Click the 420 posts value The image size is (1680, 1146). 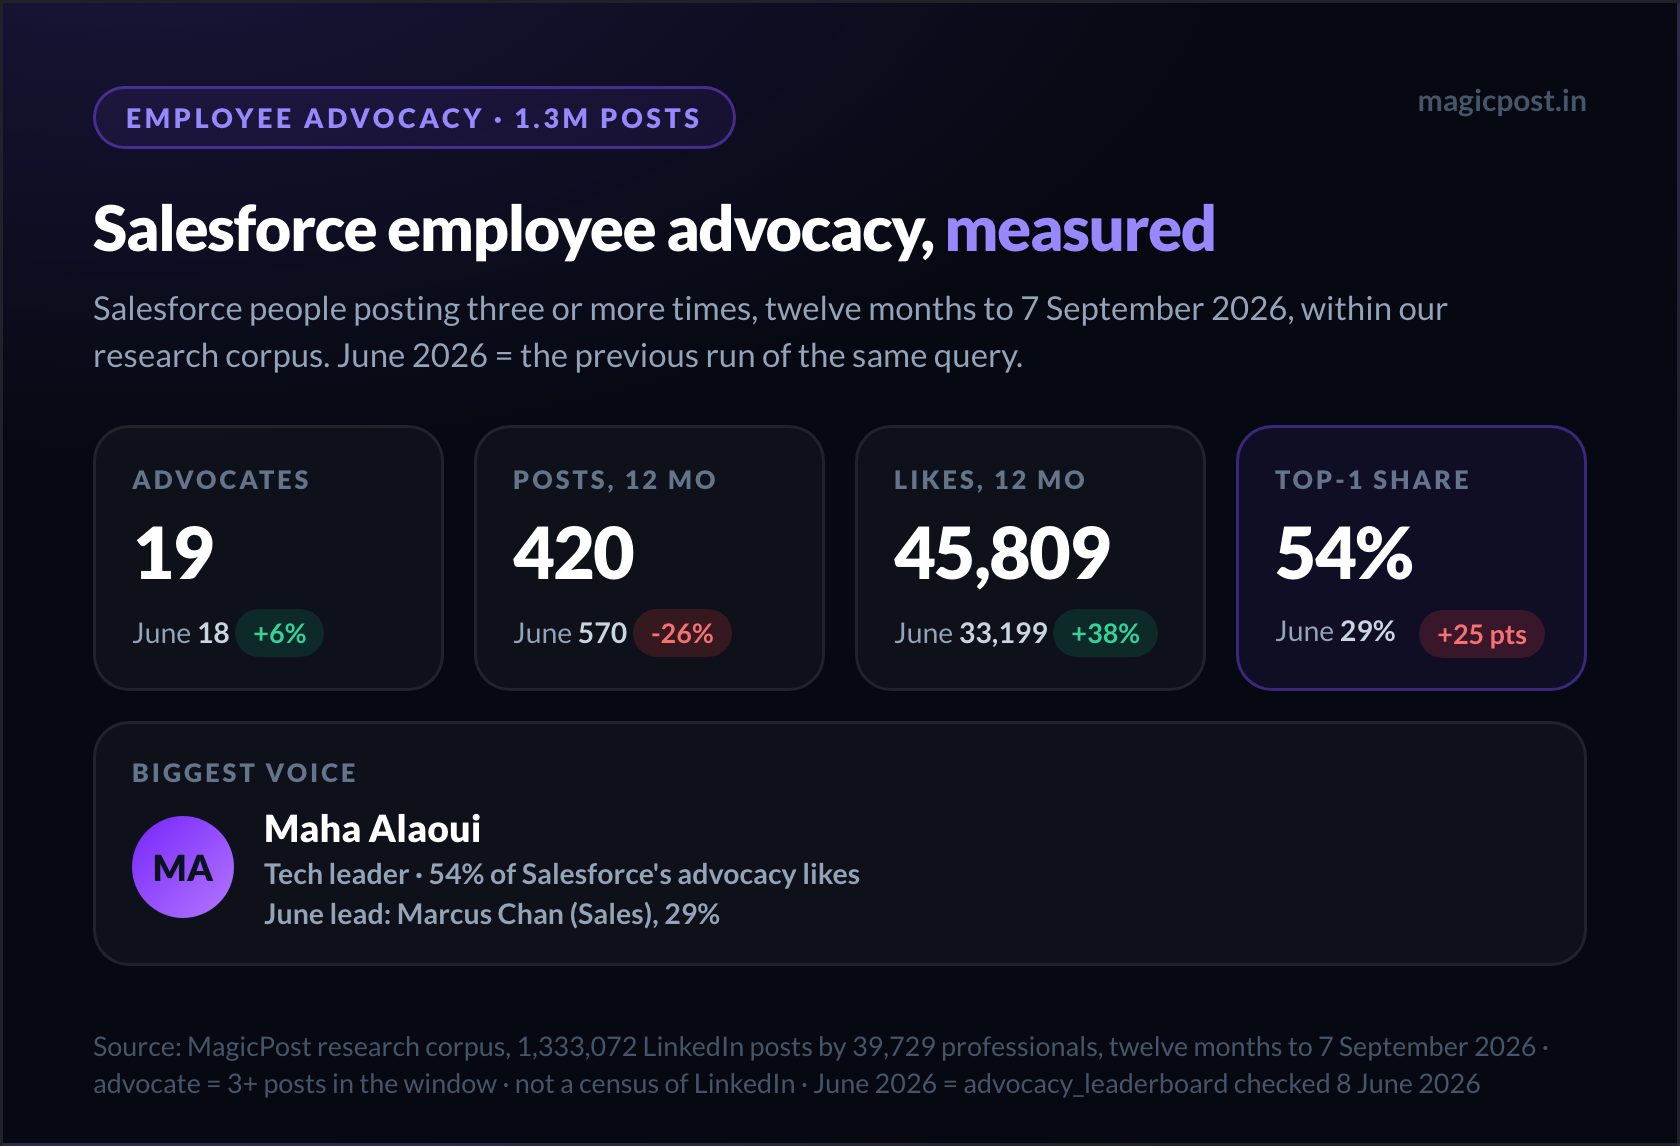(x=574, y=553)
